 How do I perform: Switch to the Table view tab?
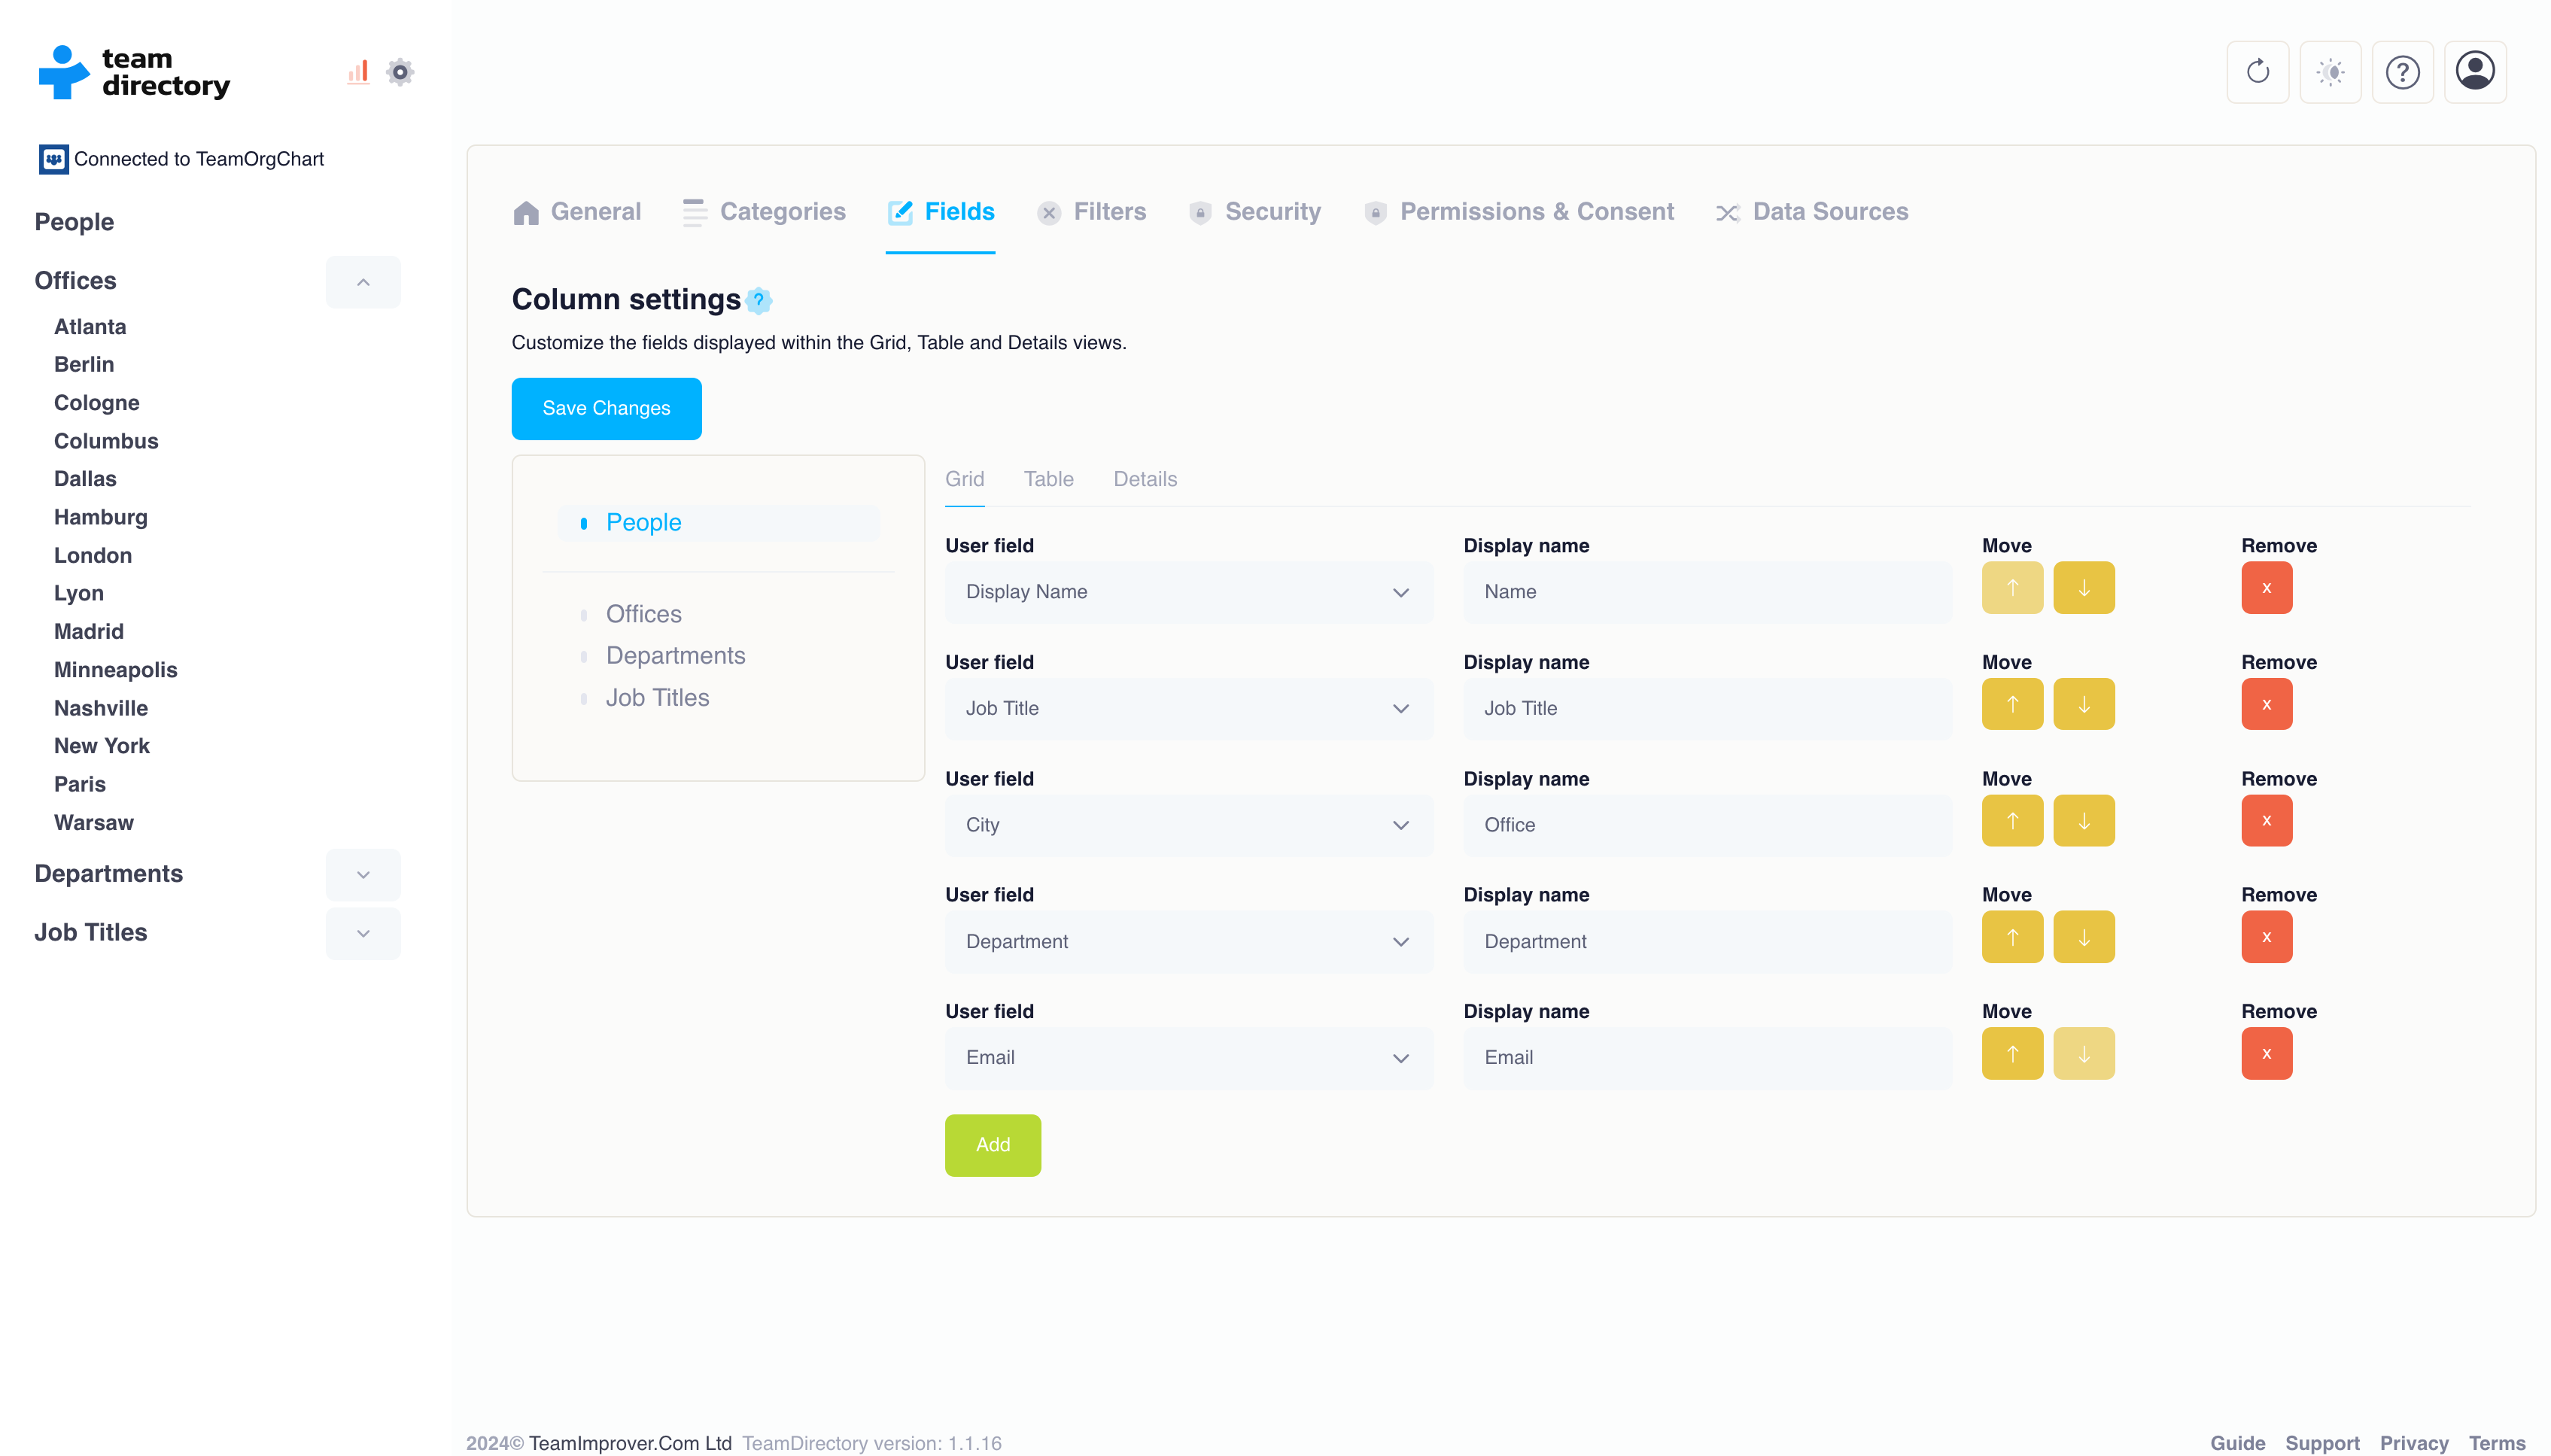[x=1048, y=479]
